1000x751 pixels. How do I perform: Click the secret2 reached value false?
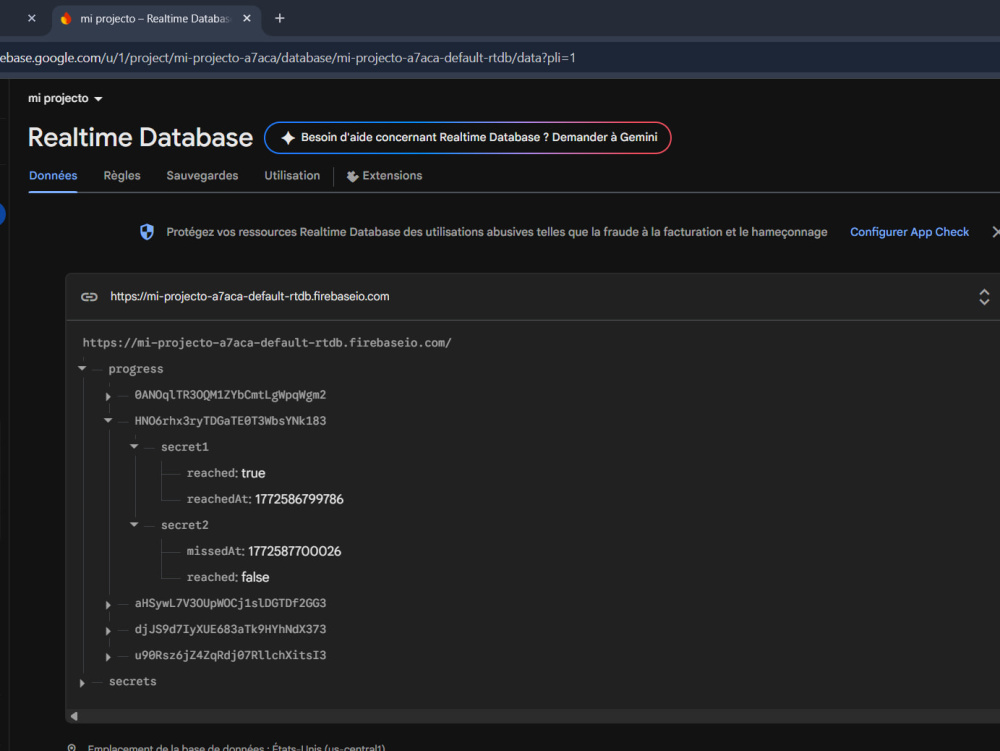tap(255, 577)
